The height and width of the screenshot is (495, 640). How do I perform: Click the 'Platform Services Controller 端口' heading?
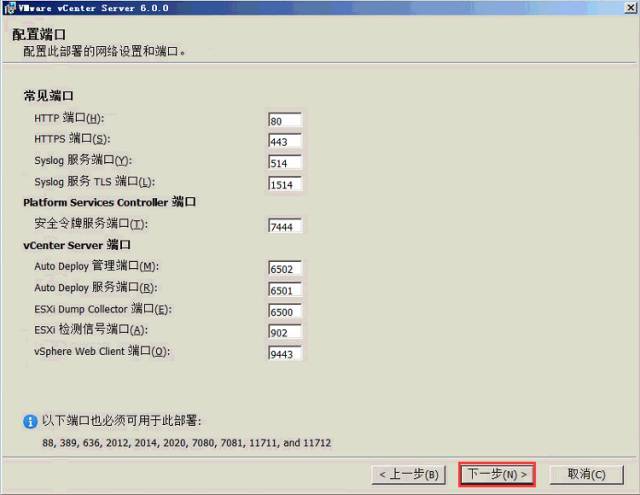[109, 202]
